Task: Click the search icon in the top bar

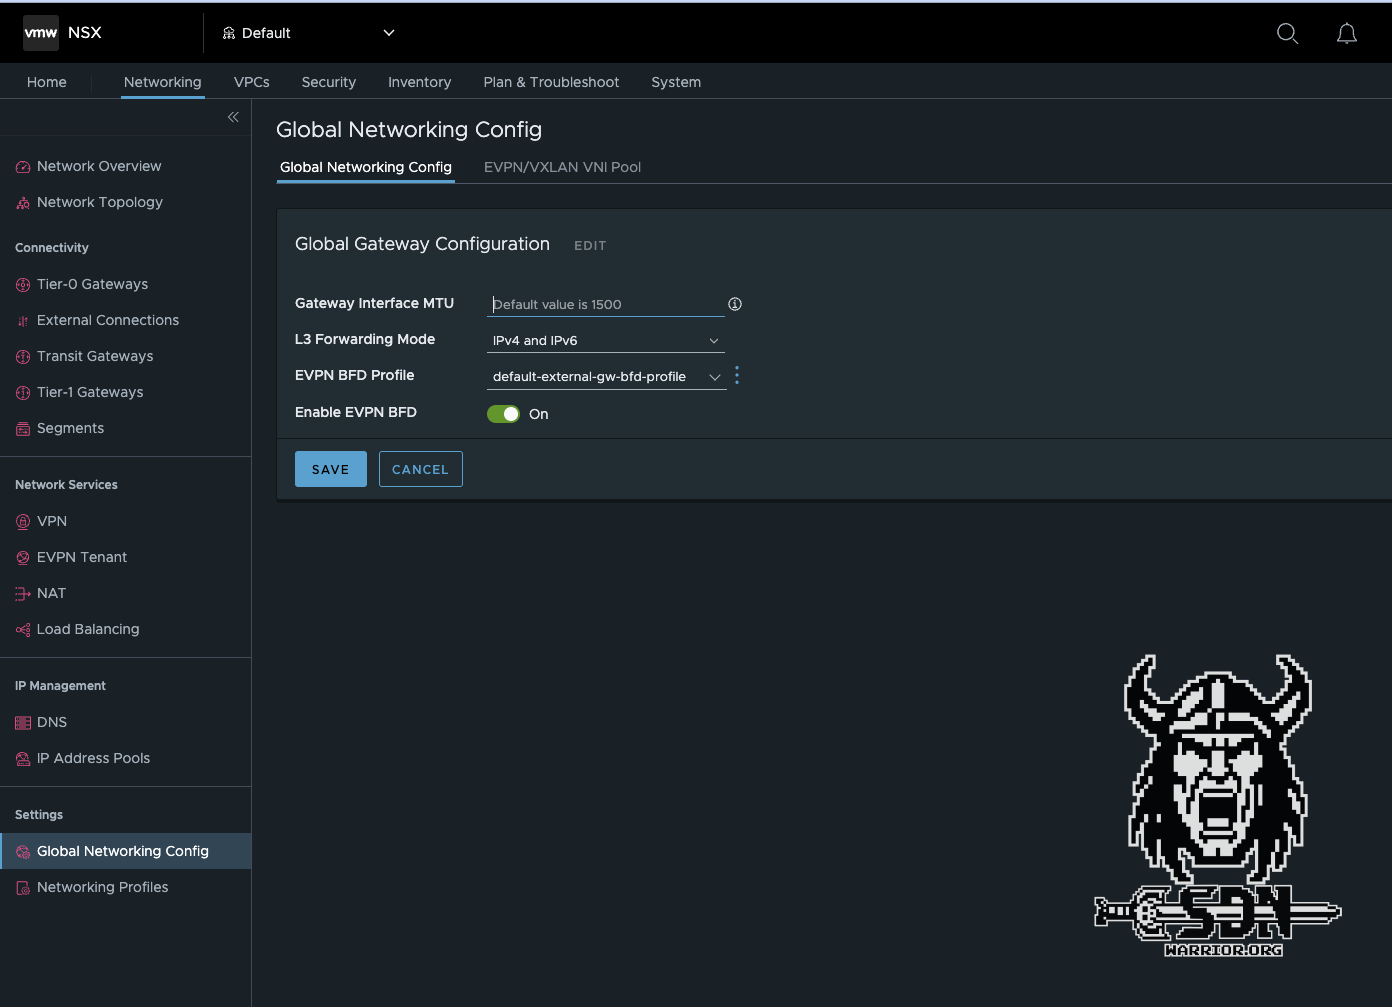Action: pos(1287,33)
